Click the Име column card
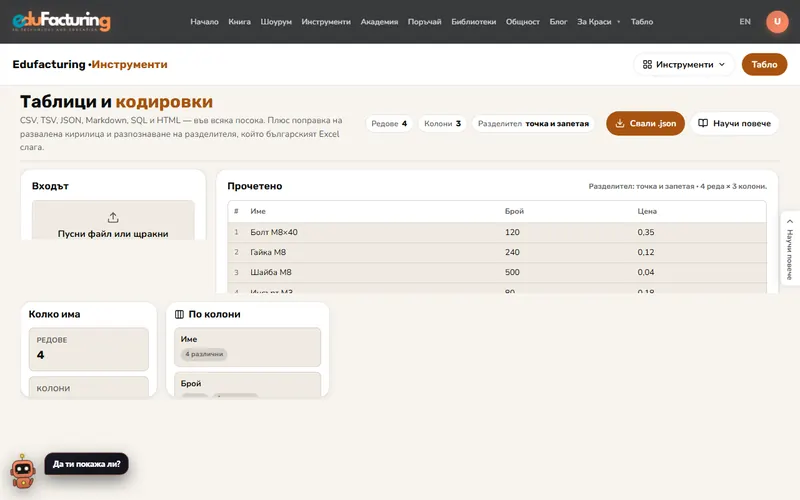This screenshot has height=500, width=800. tap(247, 347)
